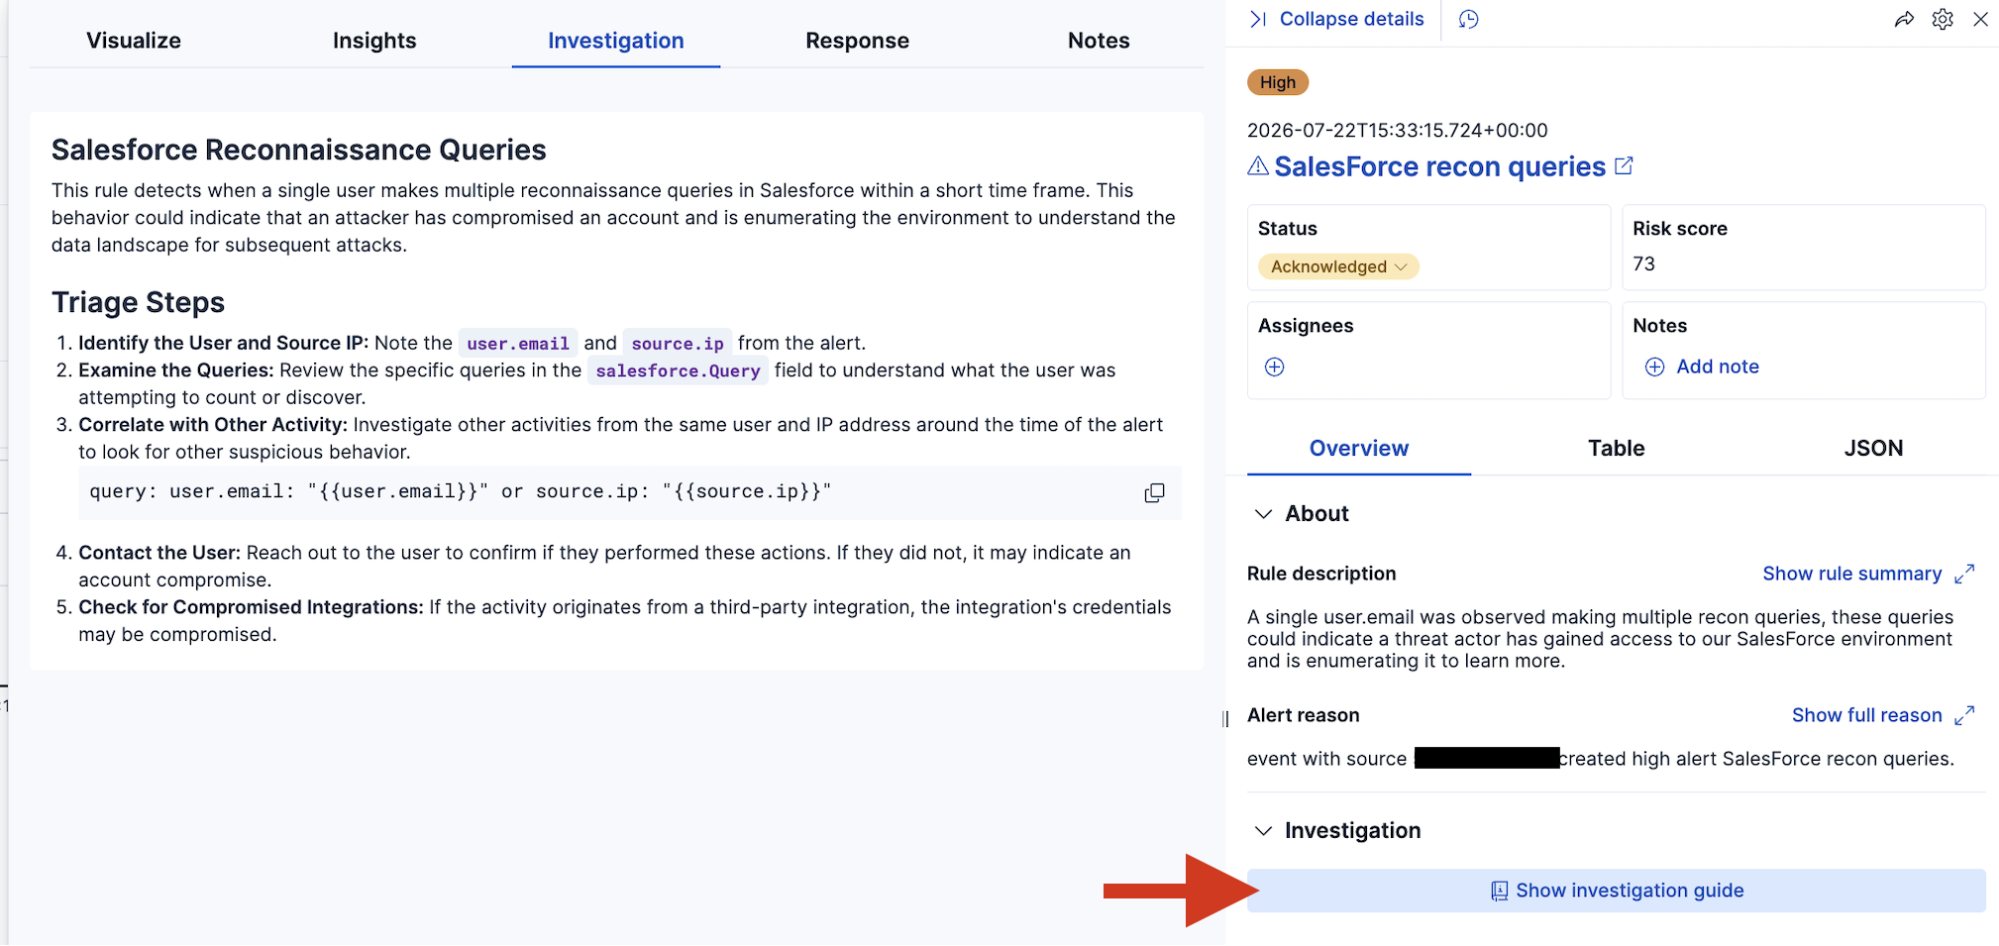Switch to the Table tab
1999x946 pixels.
tap(1616, 449)
